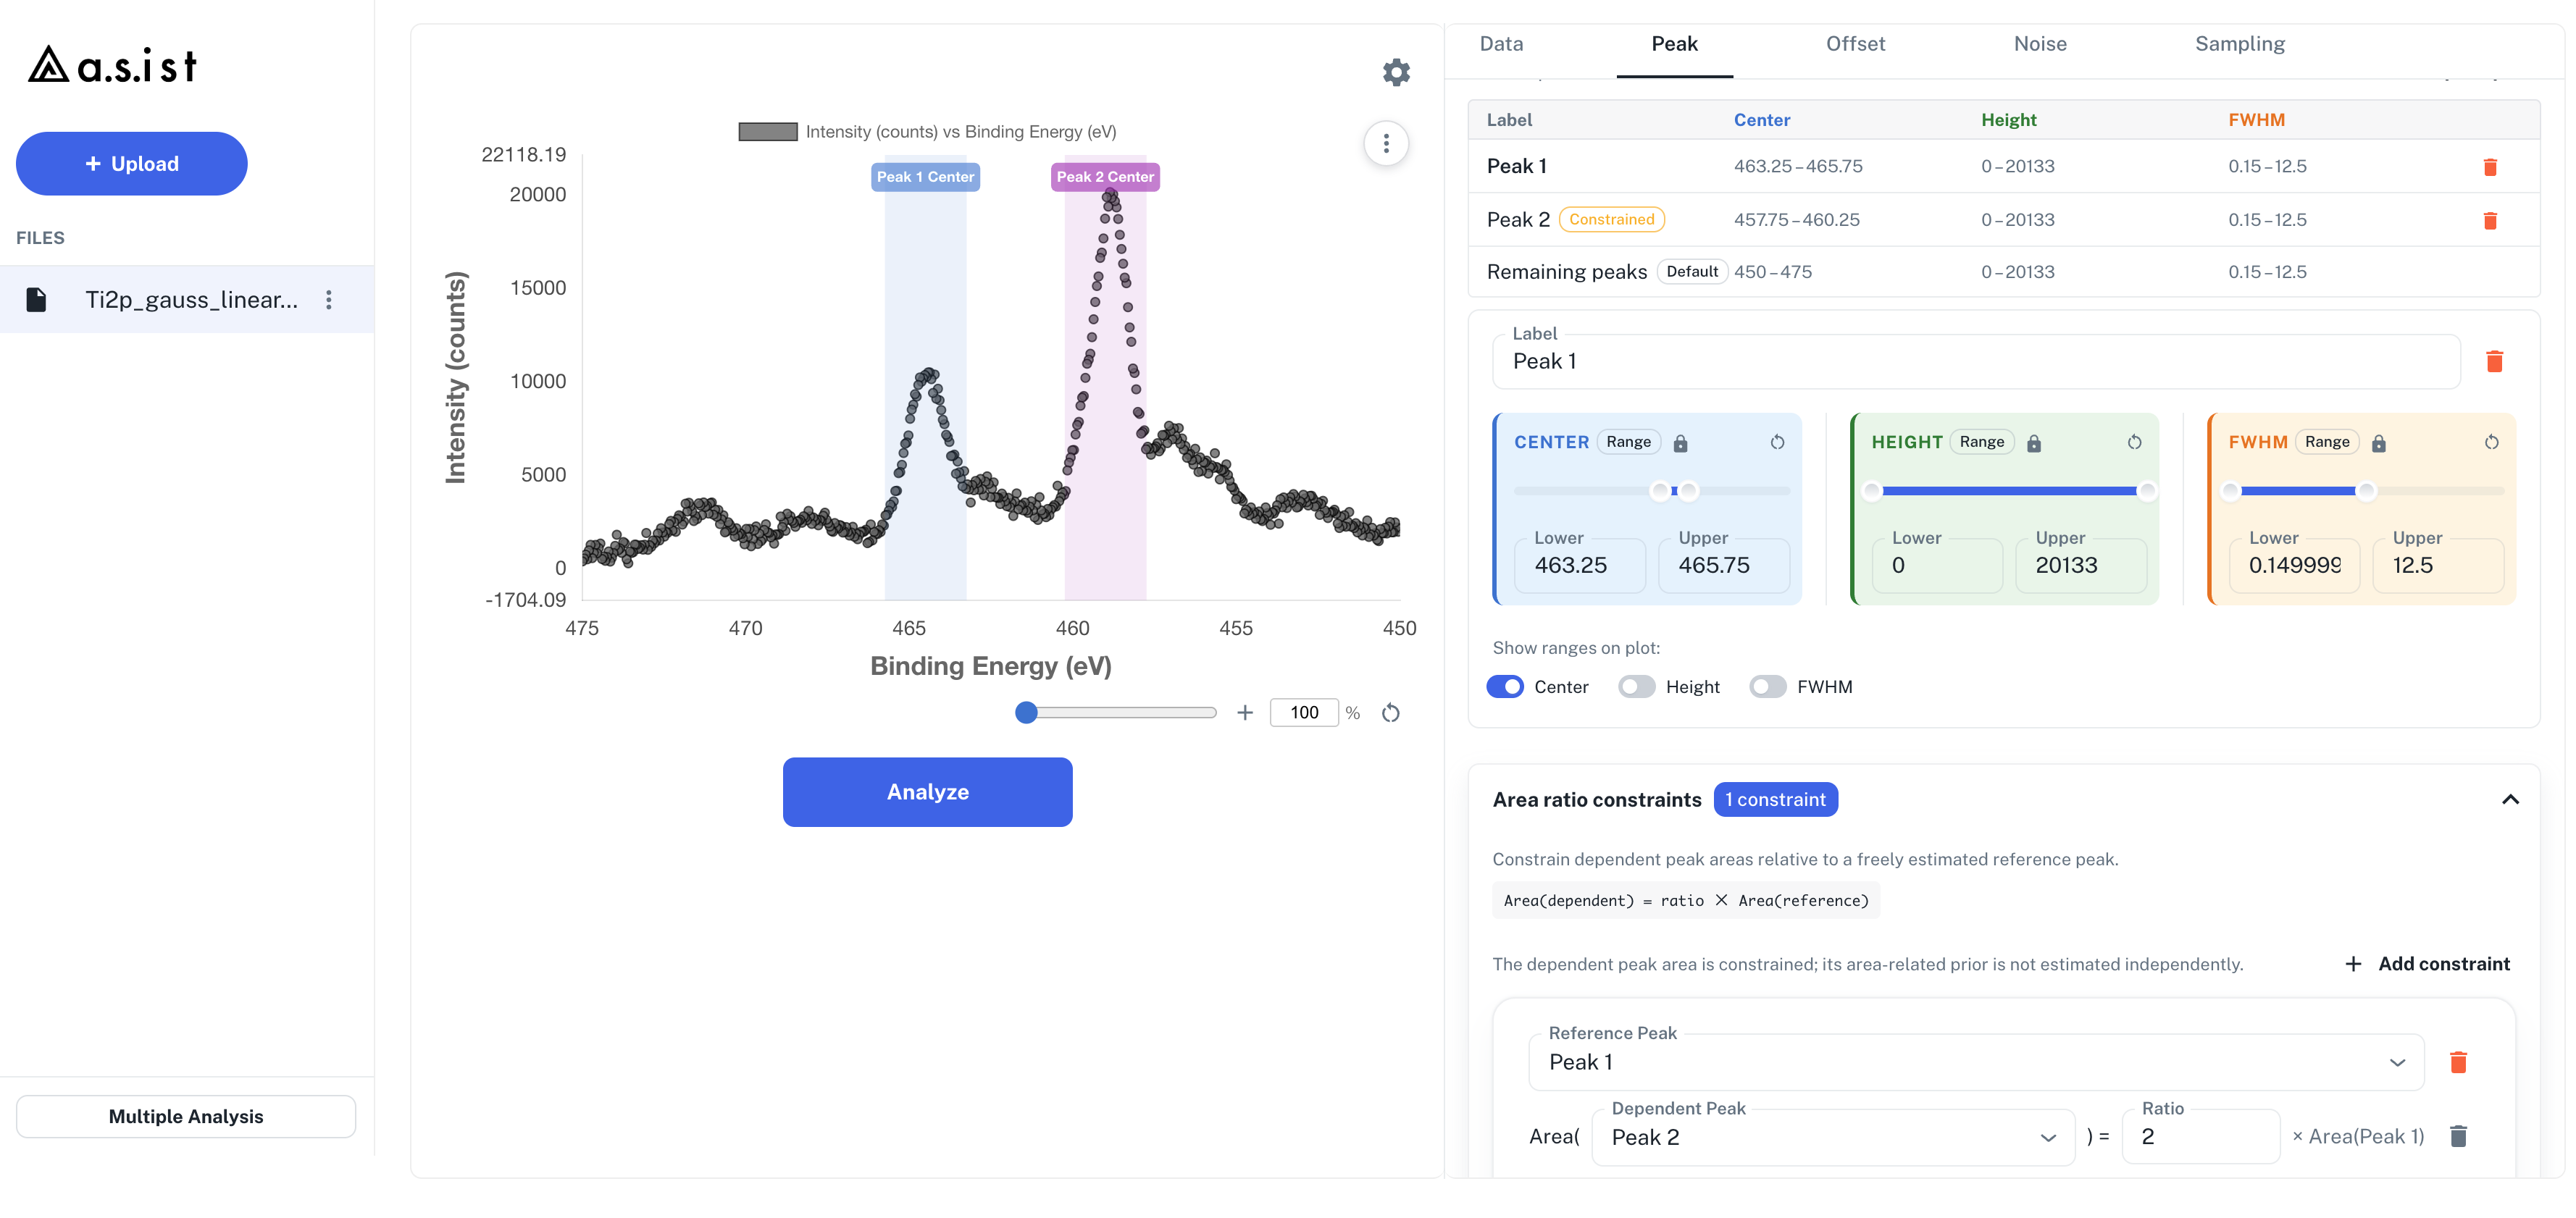
Task: Enable FWHM range display on plot
Action: pos(1767,687)
